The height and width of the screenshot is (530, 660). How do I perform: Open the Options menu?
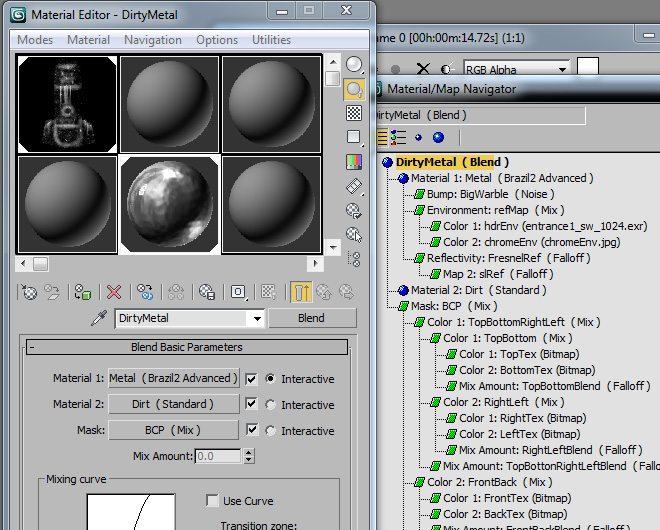click(x=217, y=40)
